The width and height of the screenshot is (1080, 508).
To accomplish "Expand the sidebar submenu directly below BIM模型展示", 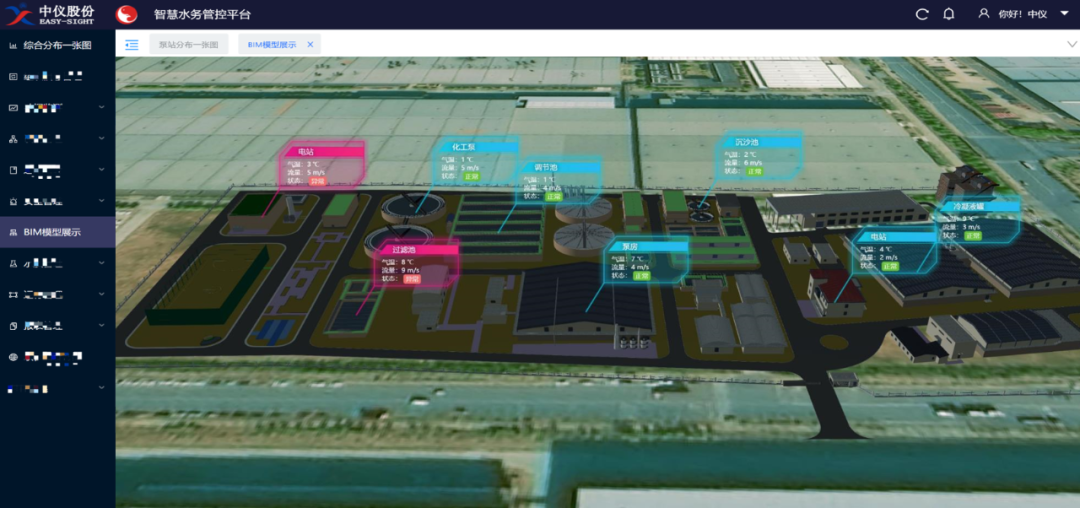I will coord(101,263).
